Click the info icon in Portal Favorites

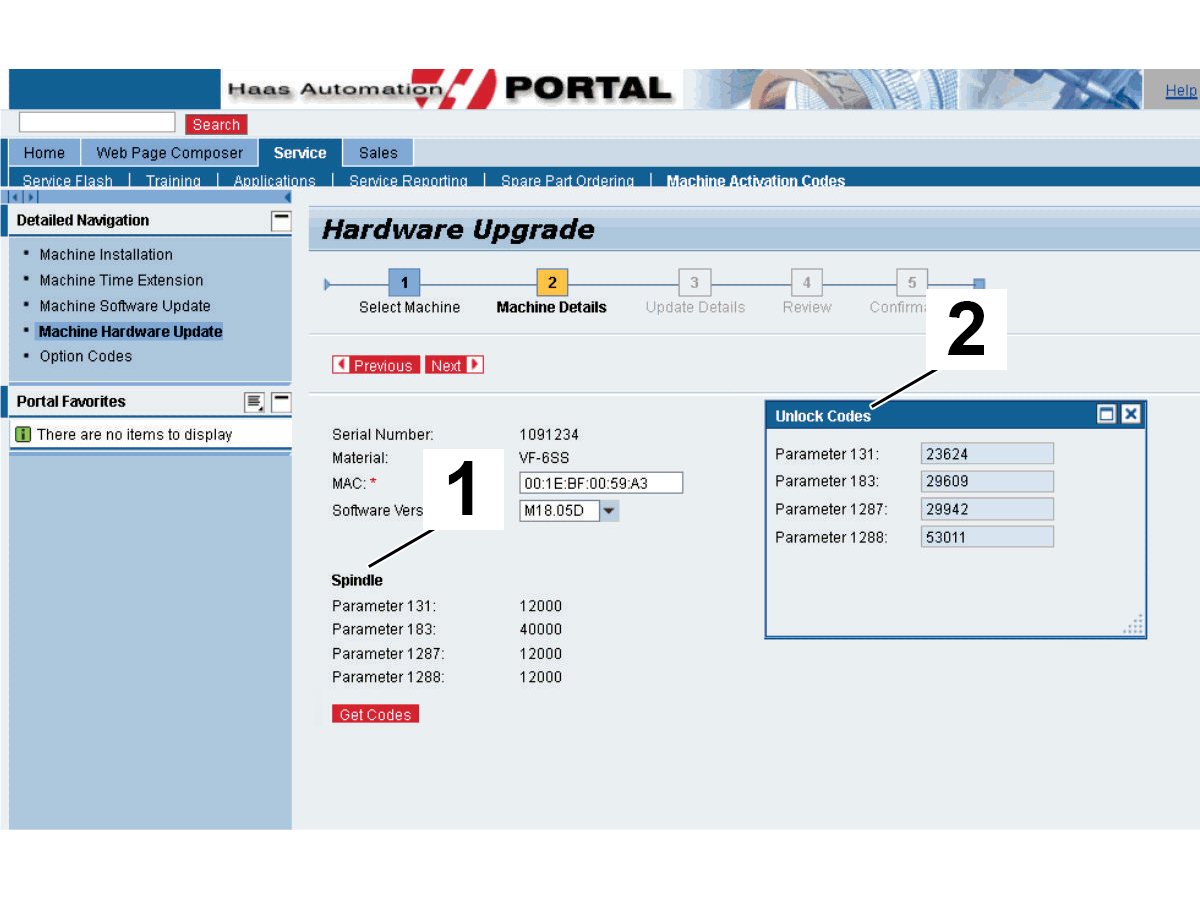[24, 435]
